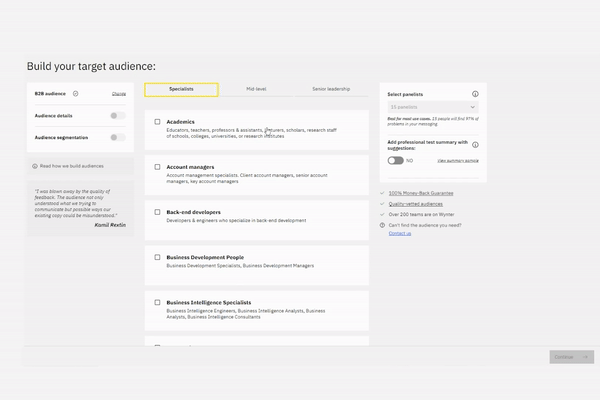Open the Quality-vetted audiences link
Image resolution: width=600 pixels, height=400 pixels.
point(416,204)
